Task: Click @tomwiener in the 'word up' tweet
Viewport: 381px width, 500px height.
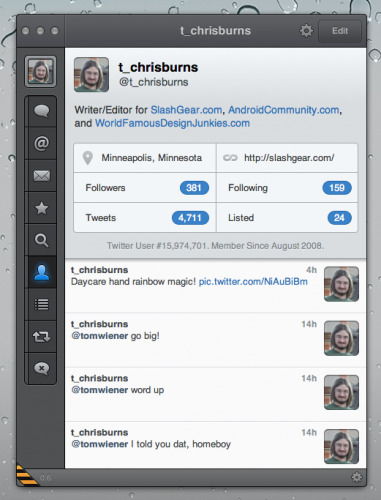Action: [x=99, y=390]
